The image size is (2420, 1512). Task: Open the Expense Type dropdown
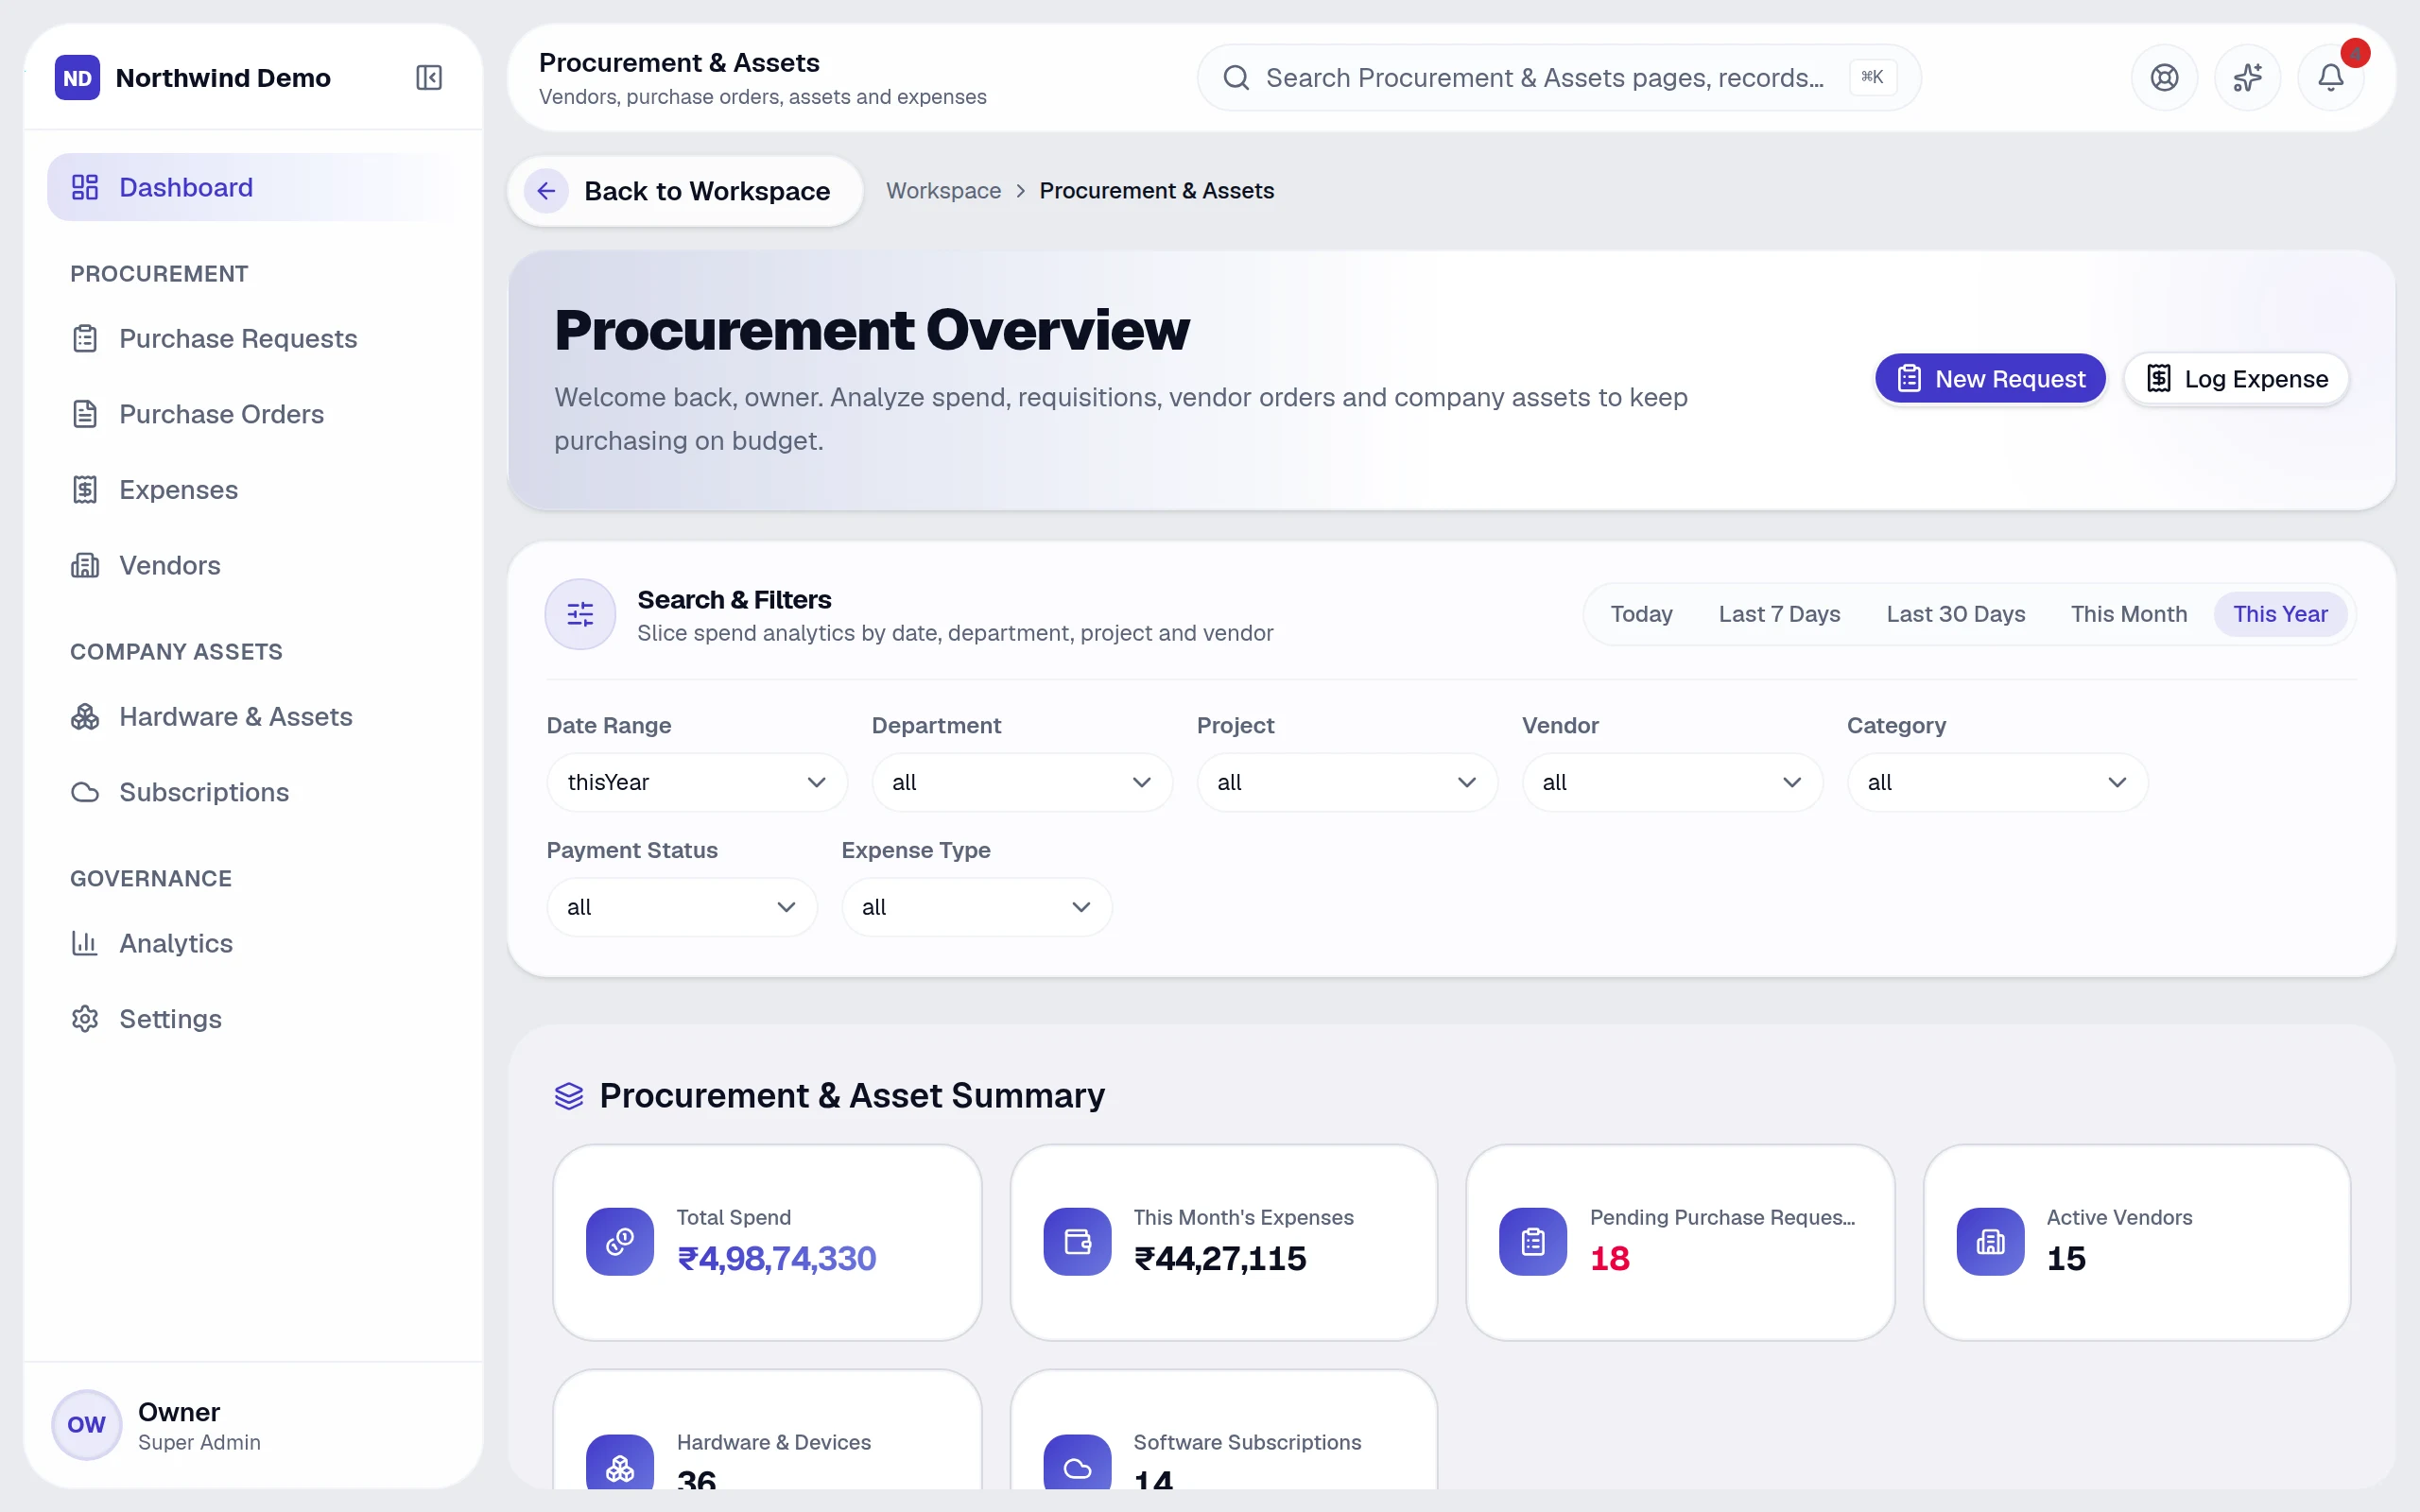(x=977, y=907)
